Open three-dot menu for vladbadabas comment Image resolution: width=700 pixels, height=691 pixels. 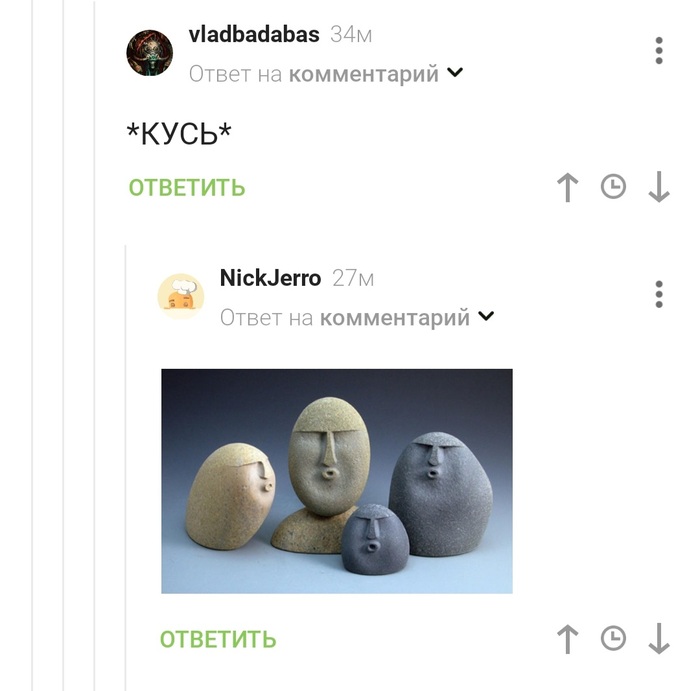coord(659,50)
